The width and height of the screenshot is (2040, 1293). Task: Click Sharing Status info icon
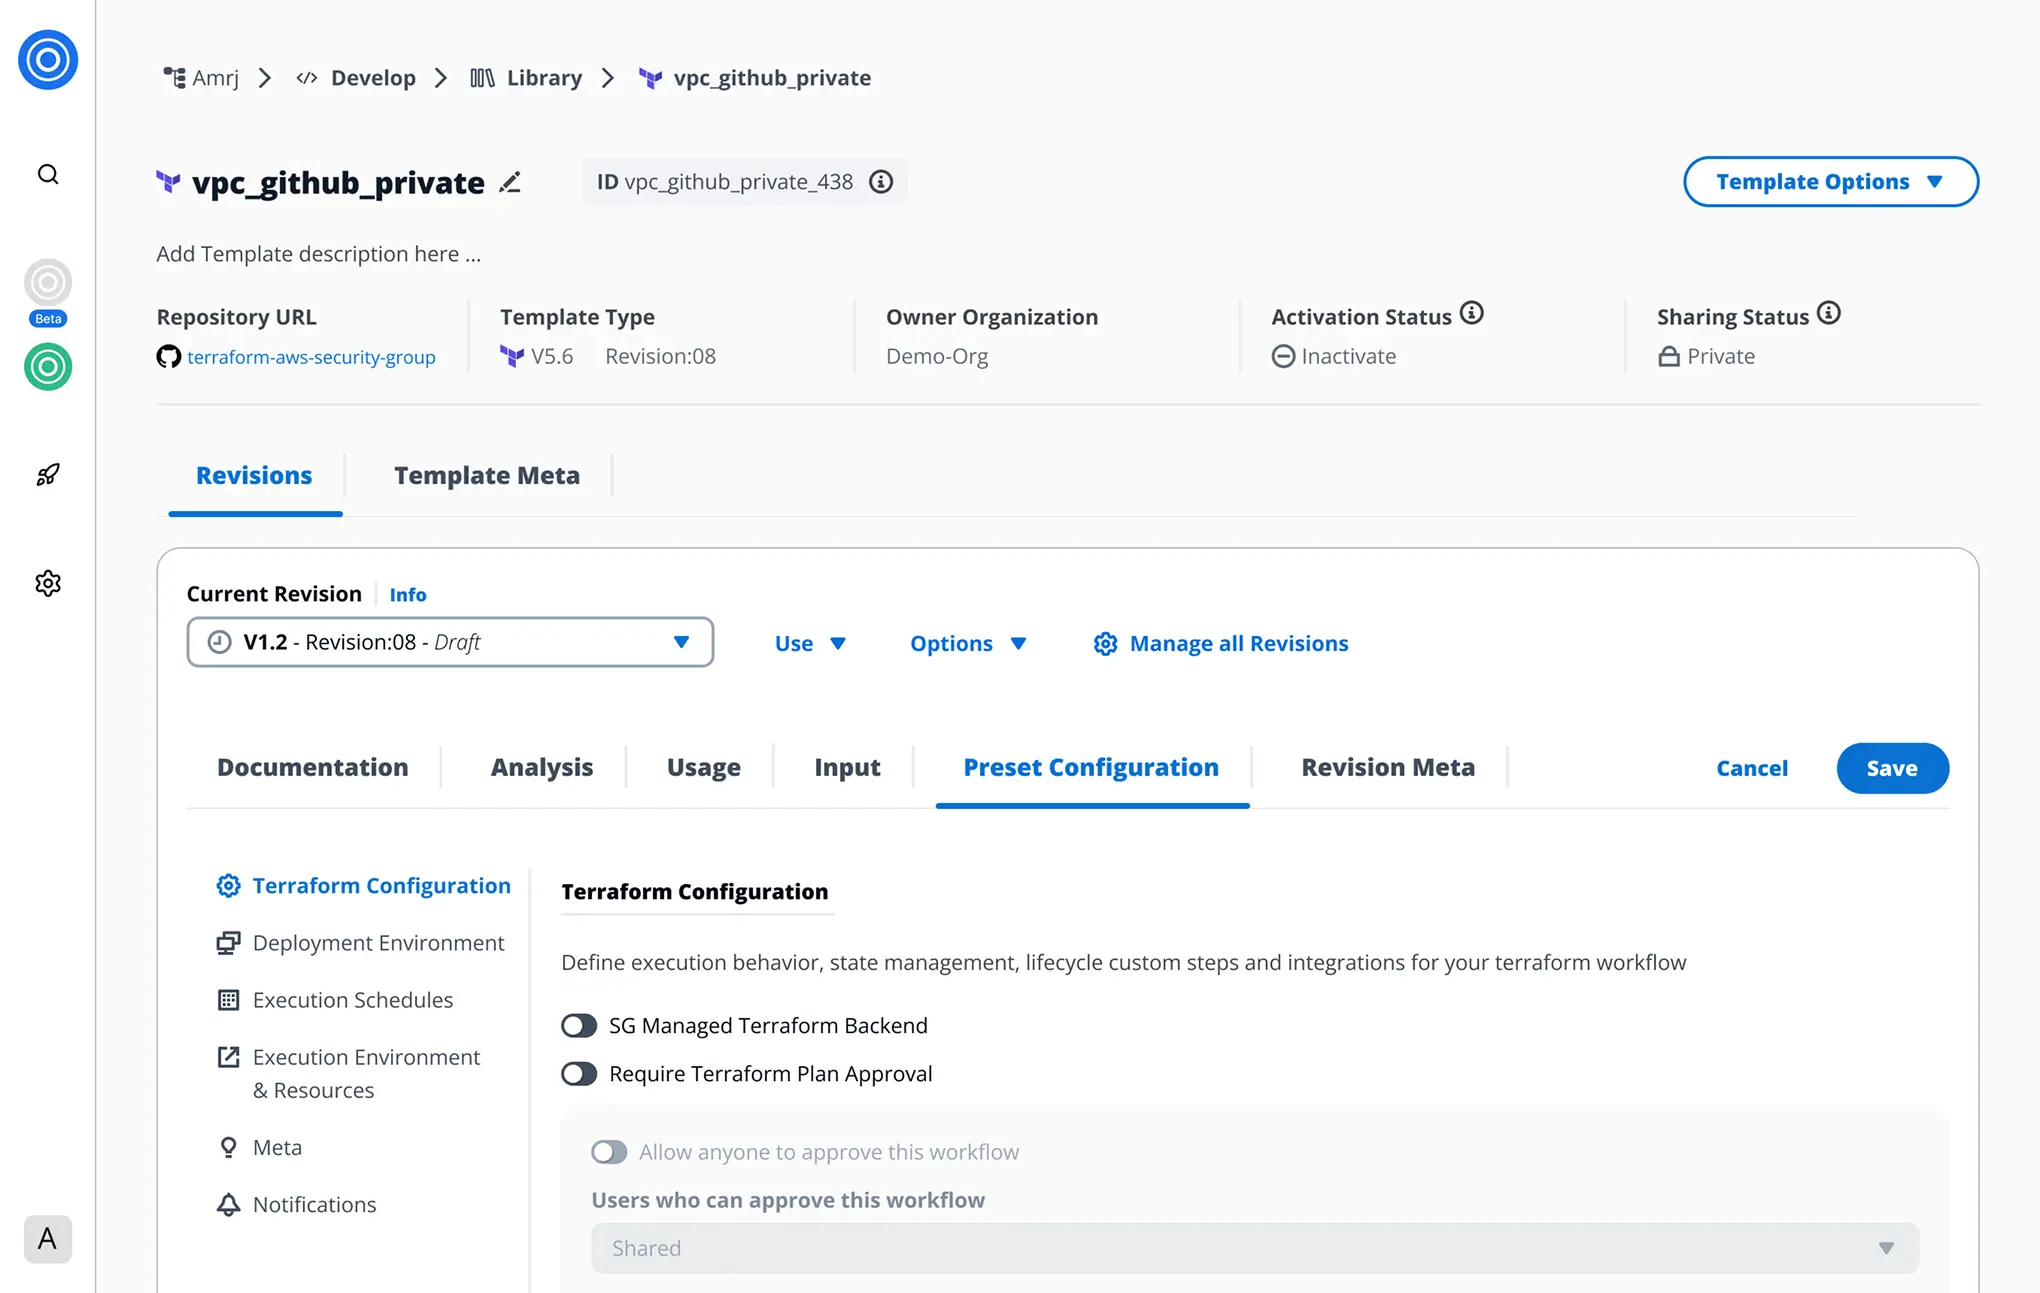1828,314
